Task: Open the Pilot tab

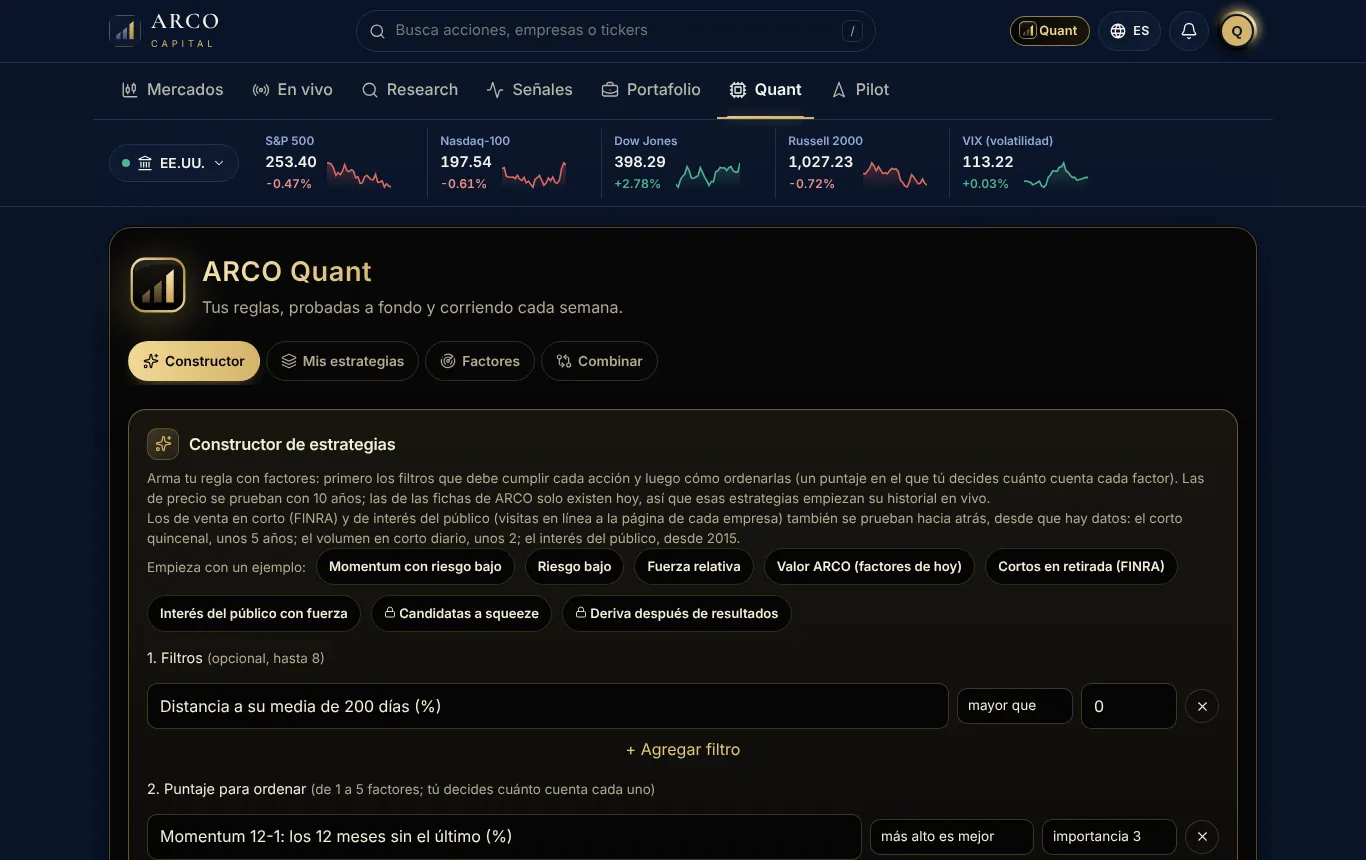Action: point(860,90)
